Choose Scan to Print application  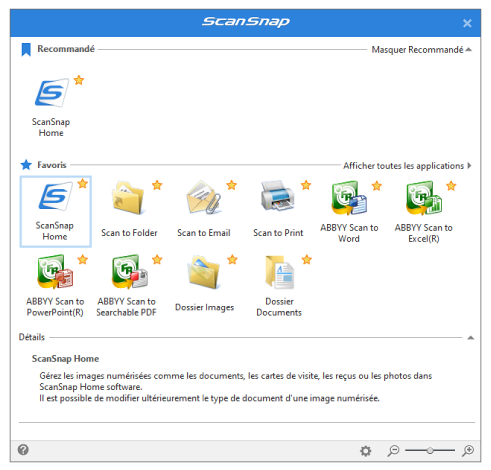[278, 210]
